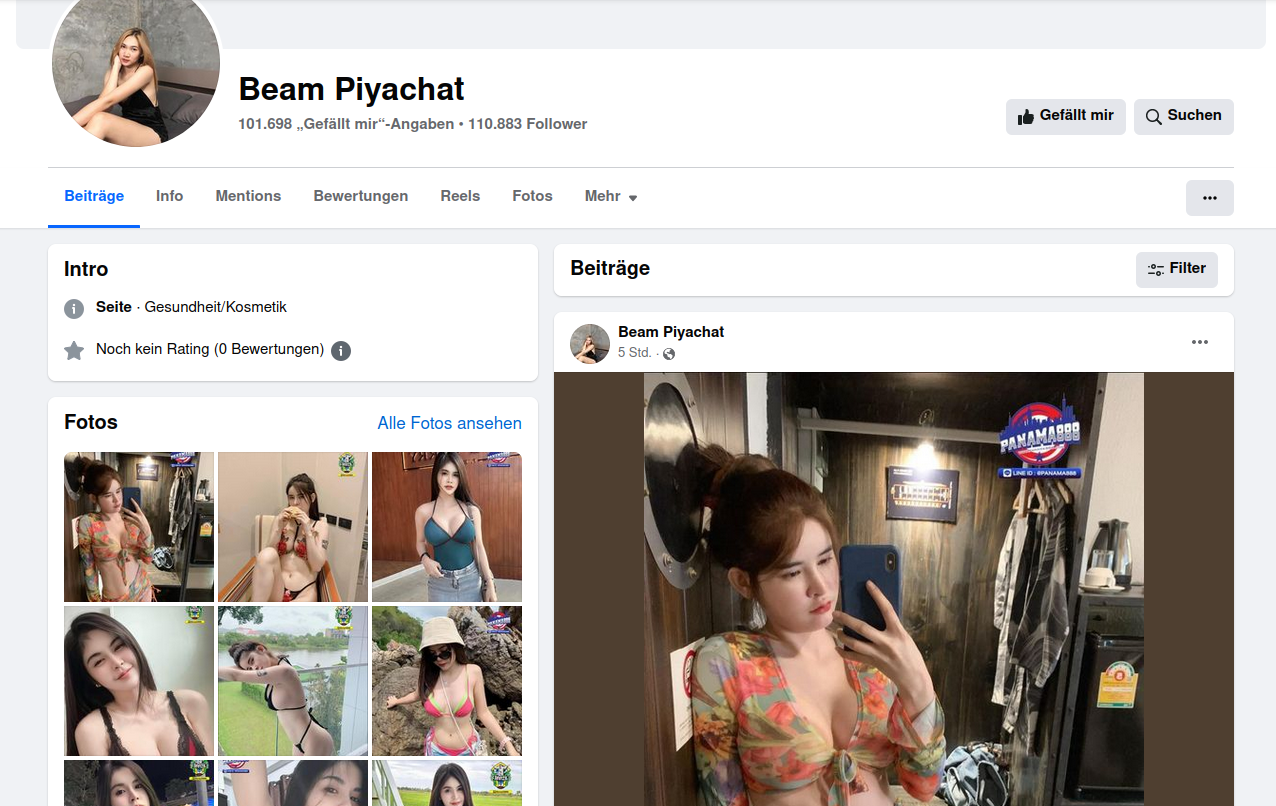Open the teal top photo thumbnail
This screenshot has width=1276, height=806.
(x=447, y=527)
